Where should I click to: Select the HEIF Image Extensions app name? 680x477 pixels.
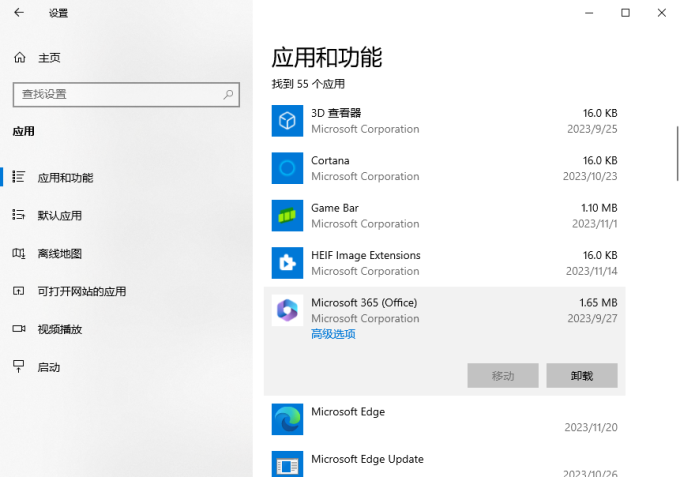pos(366,255)
